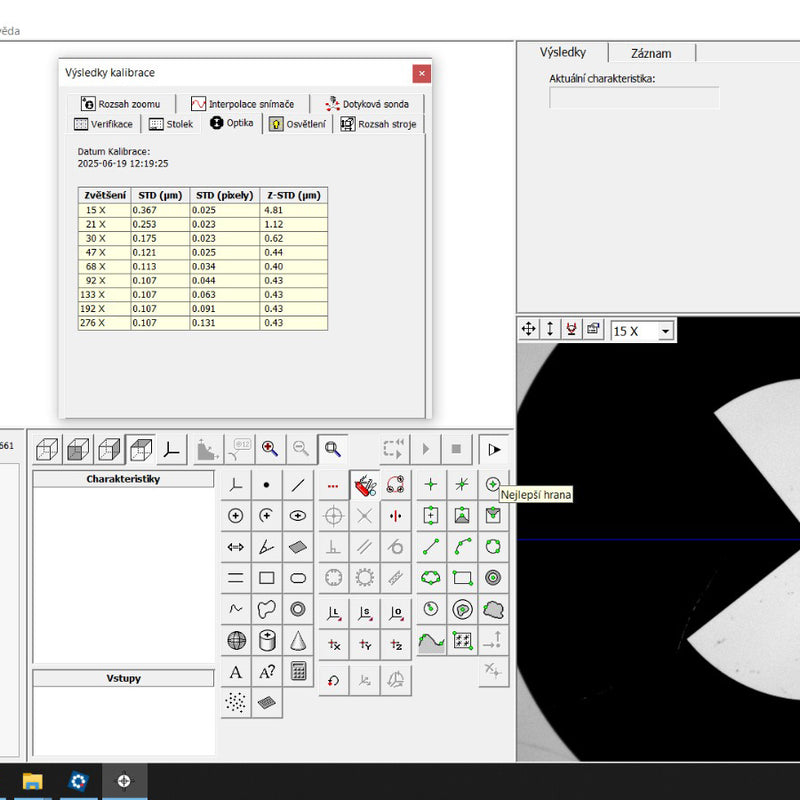Select the green crosshair point edge tool

[431, 484]
